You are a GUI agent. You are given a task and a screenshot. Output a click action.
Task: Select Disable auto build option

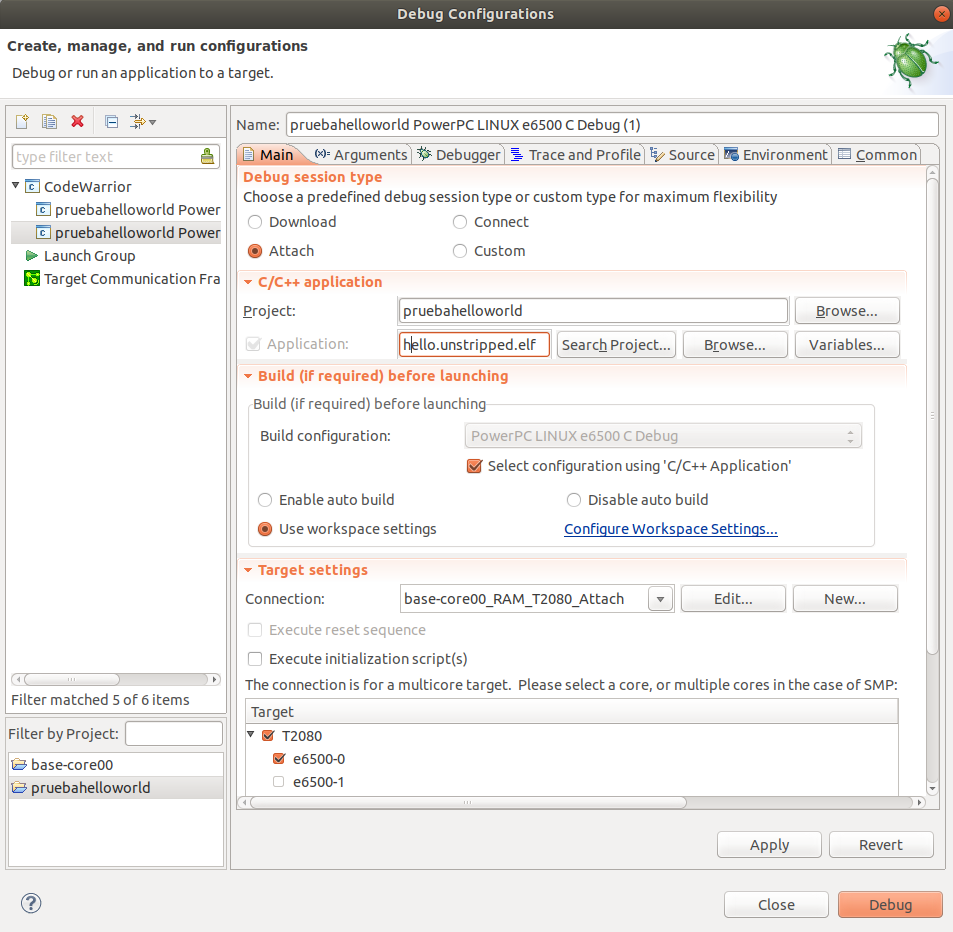coord(574,500)
